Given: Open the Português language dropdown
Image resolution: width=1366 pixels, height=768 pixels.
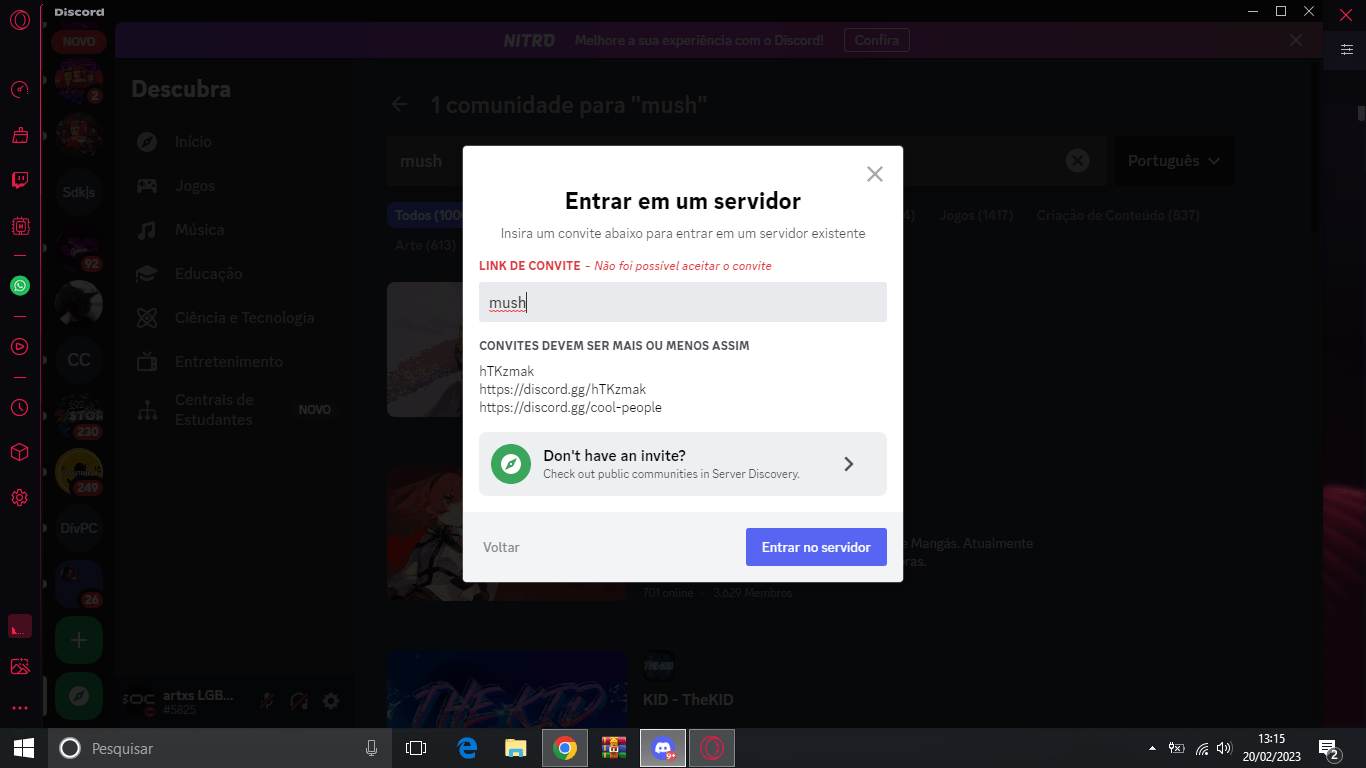Looking at the screenshot, I should 1174,161.
